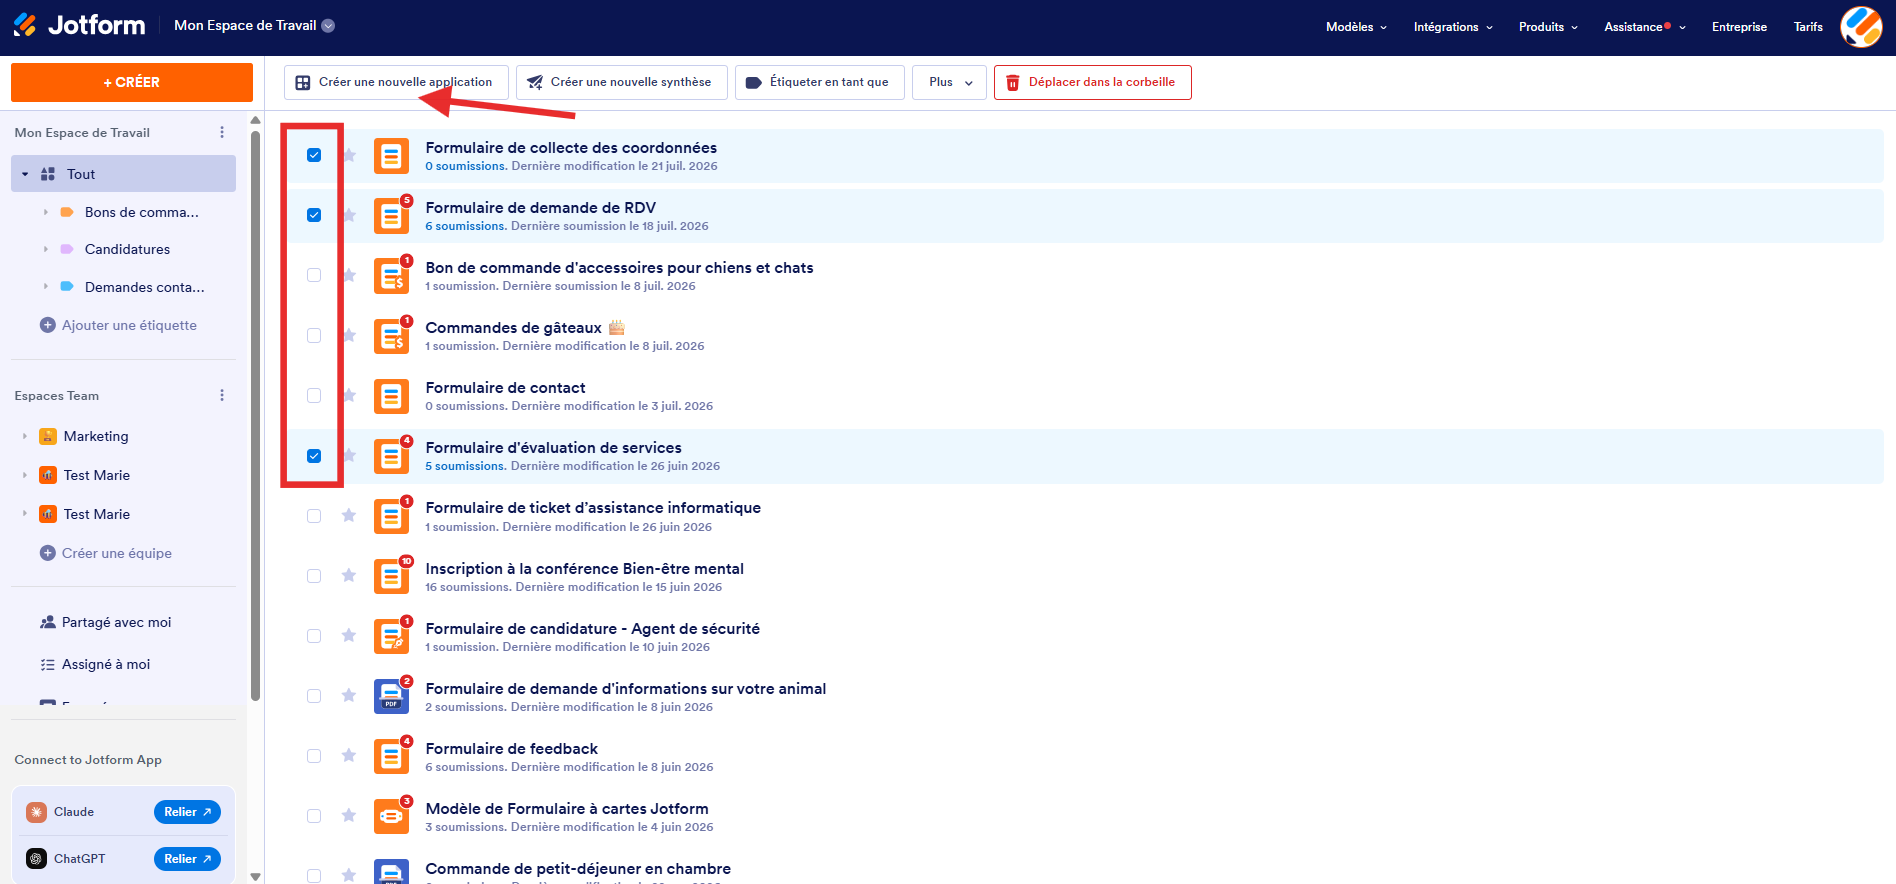The height and width of the screenshot is (884, 1896).
Task: Click Déplacer dans la corbeille
Action: tap(1092, 82)
